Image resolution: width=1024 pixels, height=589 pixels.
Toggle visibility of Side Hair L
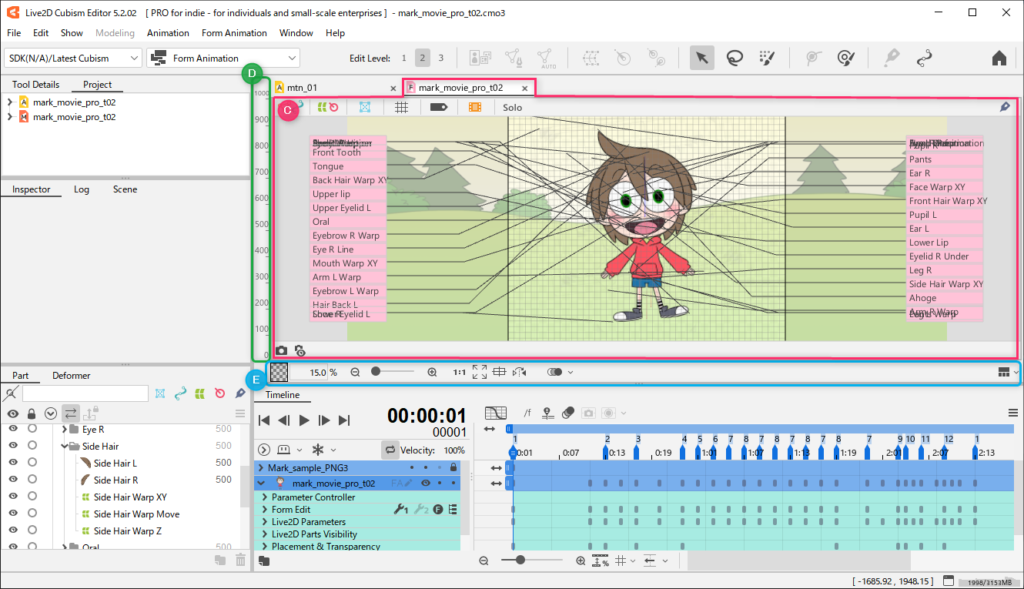(x=13, y=462)
